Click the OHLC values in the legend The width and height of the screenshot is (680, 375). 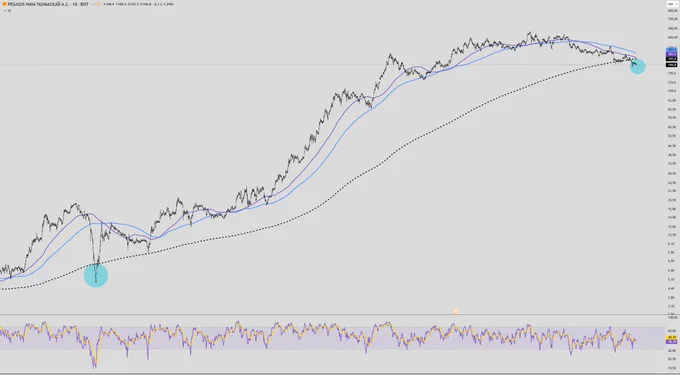138,4
